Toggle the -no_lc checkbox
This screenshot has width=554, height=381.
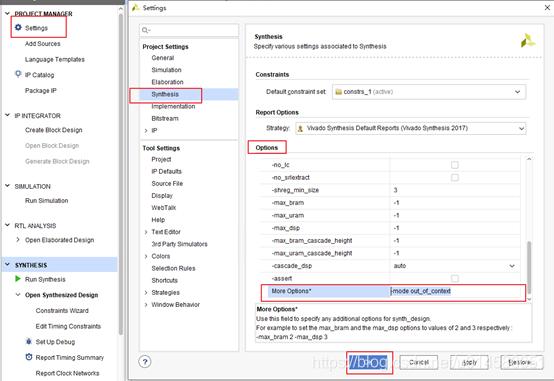coord(455,165)
